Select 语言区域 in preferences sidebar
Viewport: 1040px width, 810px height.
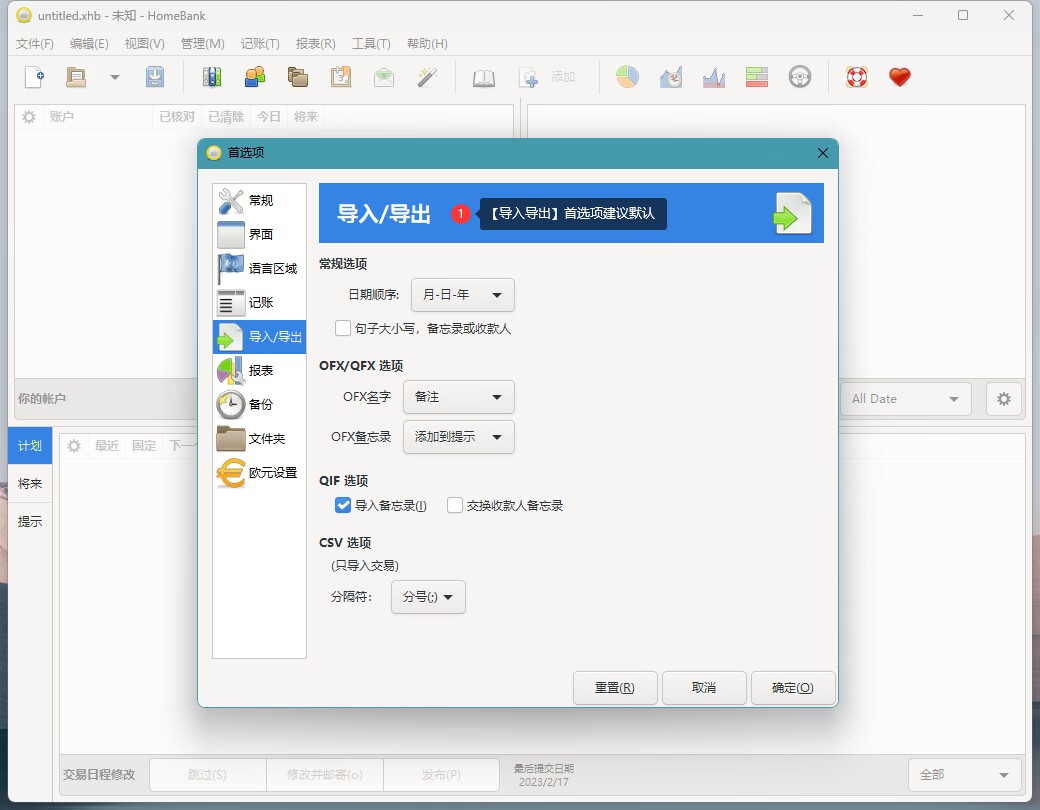[x=259, y=269]
